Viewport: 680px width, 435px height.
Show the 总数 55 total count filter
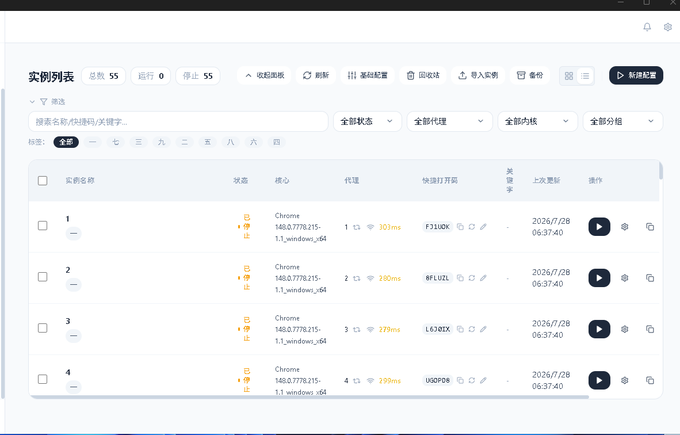click(x=104, y=76)
